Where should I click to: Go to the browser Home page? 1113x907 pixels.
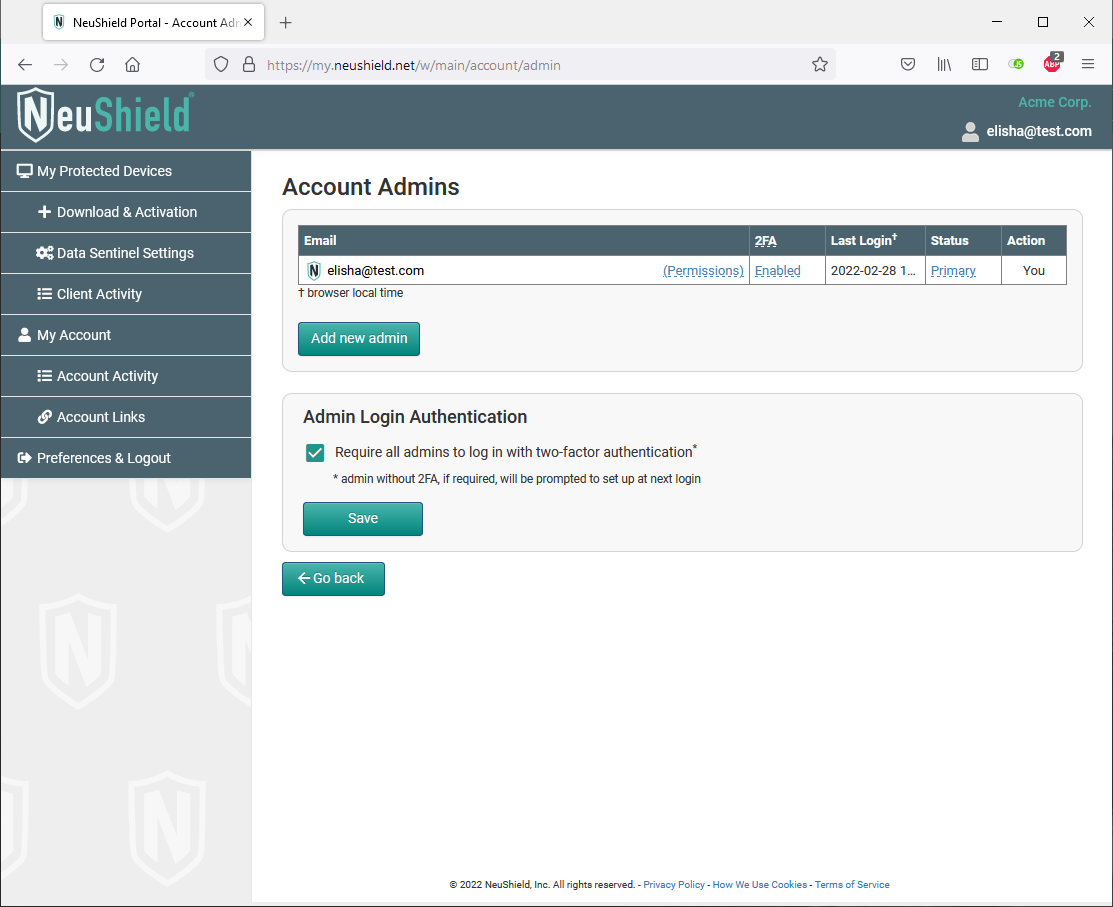coord(133,65)
